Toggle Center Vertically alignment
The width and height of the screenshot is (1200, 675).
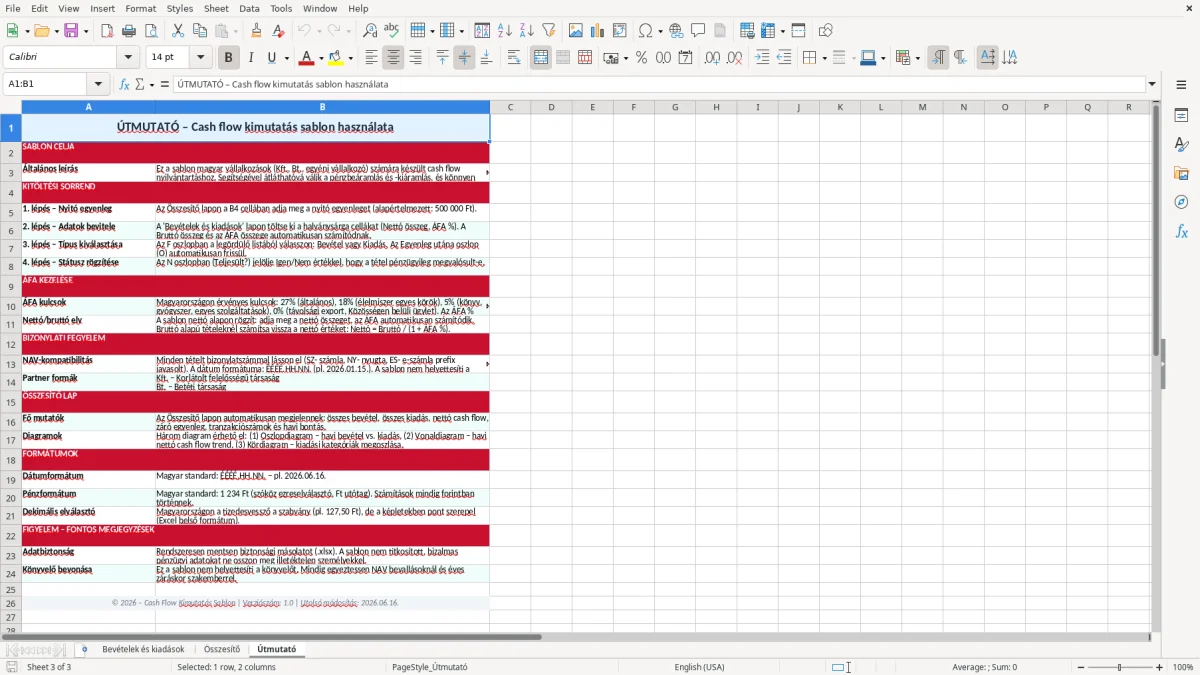point(464,58)
